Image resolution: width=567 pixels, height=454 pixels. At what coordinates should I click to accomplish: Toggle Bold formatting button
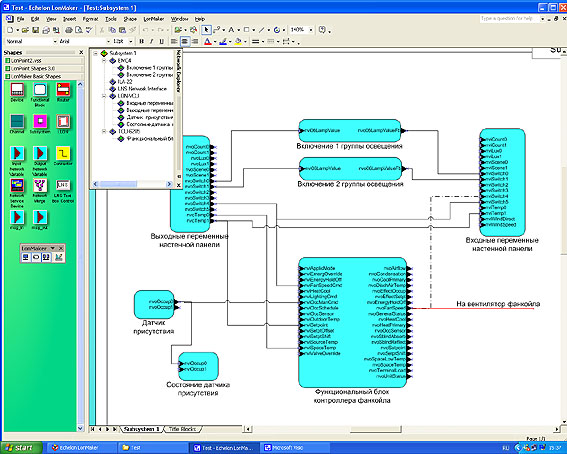pos(142,42)
